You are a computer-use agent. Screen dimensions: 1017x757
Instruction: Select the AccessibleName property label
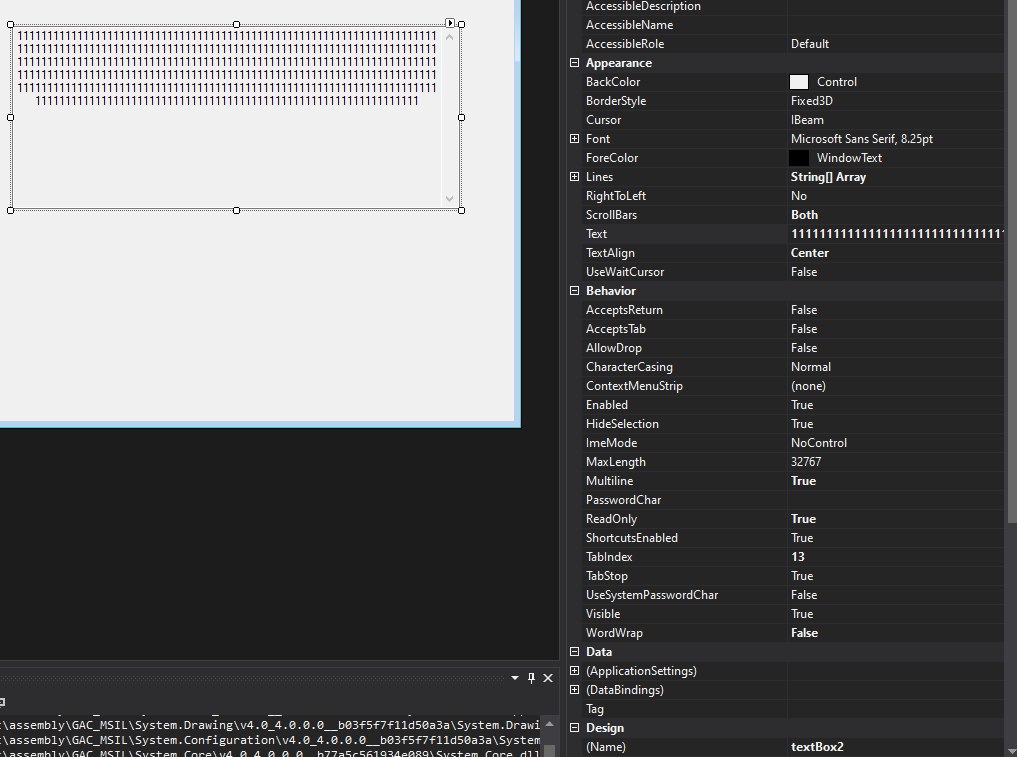click(629, 25)
